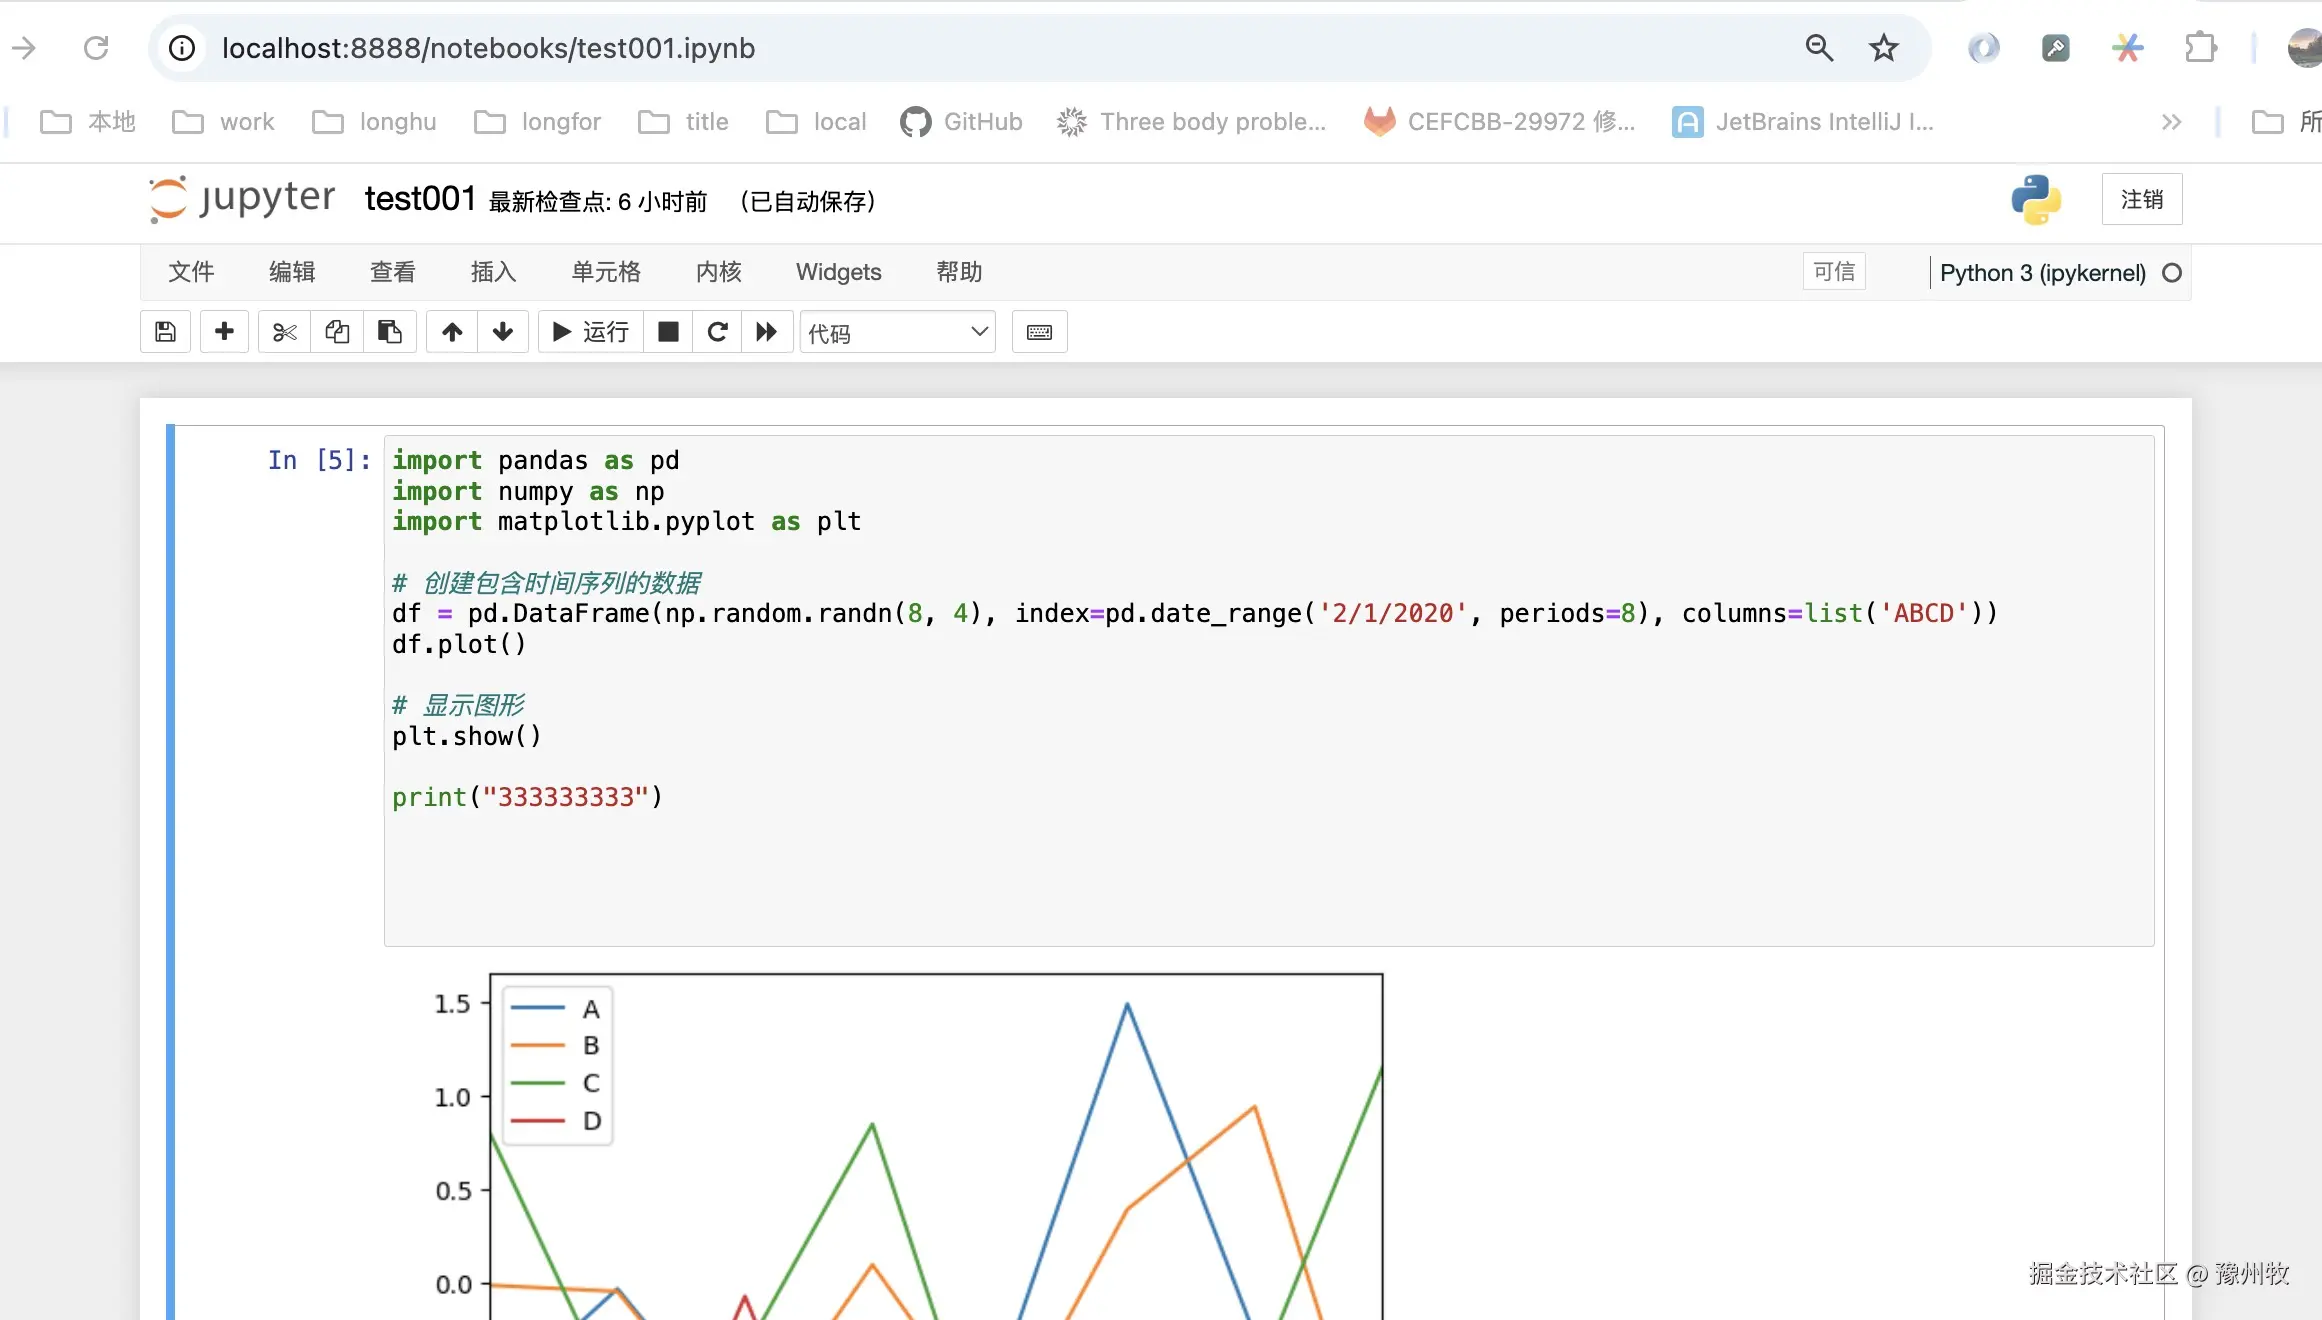The height and width of the screenshot is (1320, 2322).
Task: Toggle the 可信 trusted notebook indicator
Action: coord(1833,272)
